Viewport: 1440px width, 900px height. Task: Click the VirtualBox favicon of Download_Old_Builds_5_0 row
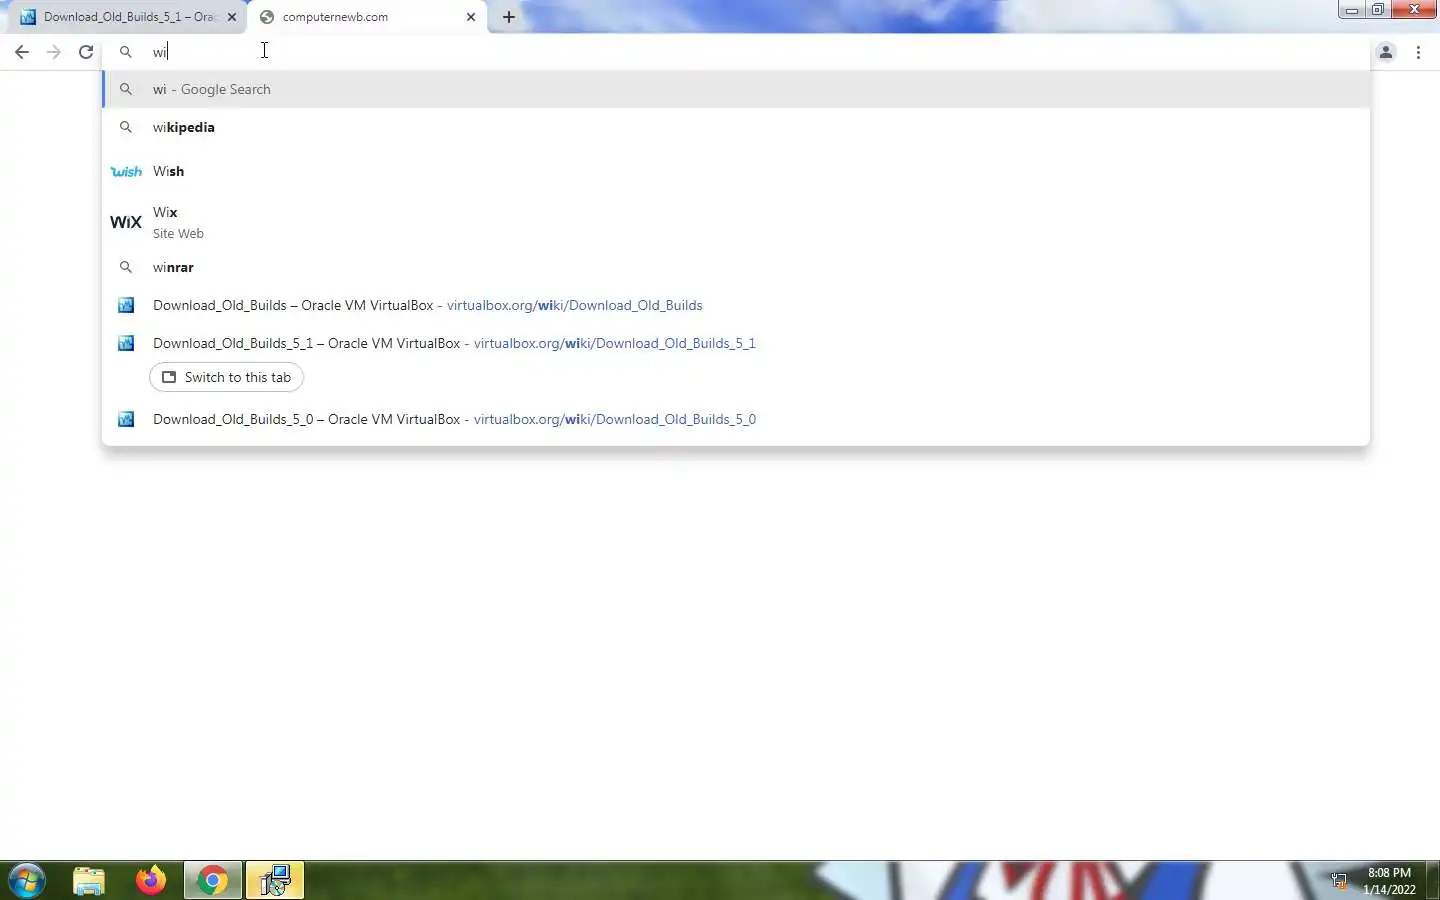[x=126, y=419]
